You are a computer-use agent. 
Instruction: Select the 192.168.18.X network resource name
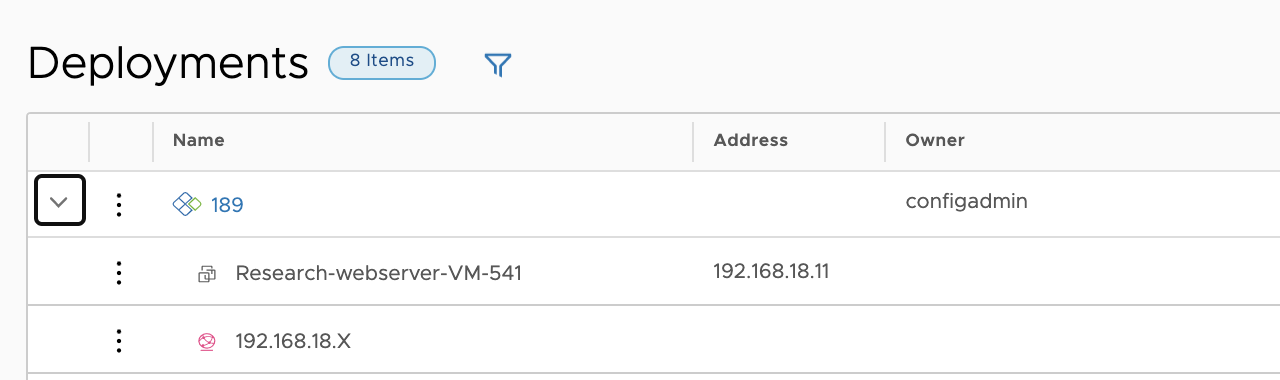293,341
